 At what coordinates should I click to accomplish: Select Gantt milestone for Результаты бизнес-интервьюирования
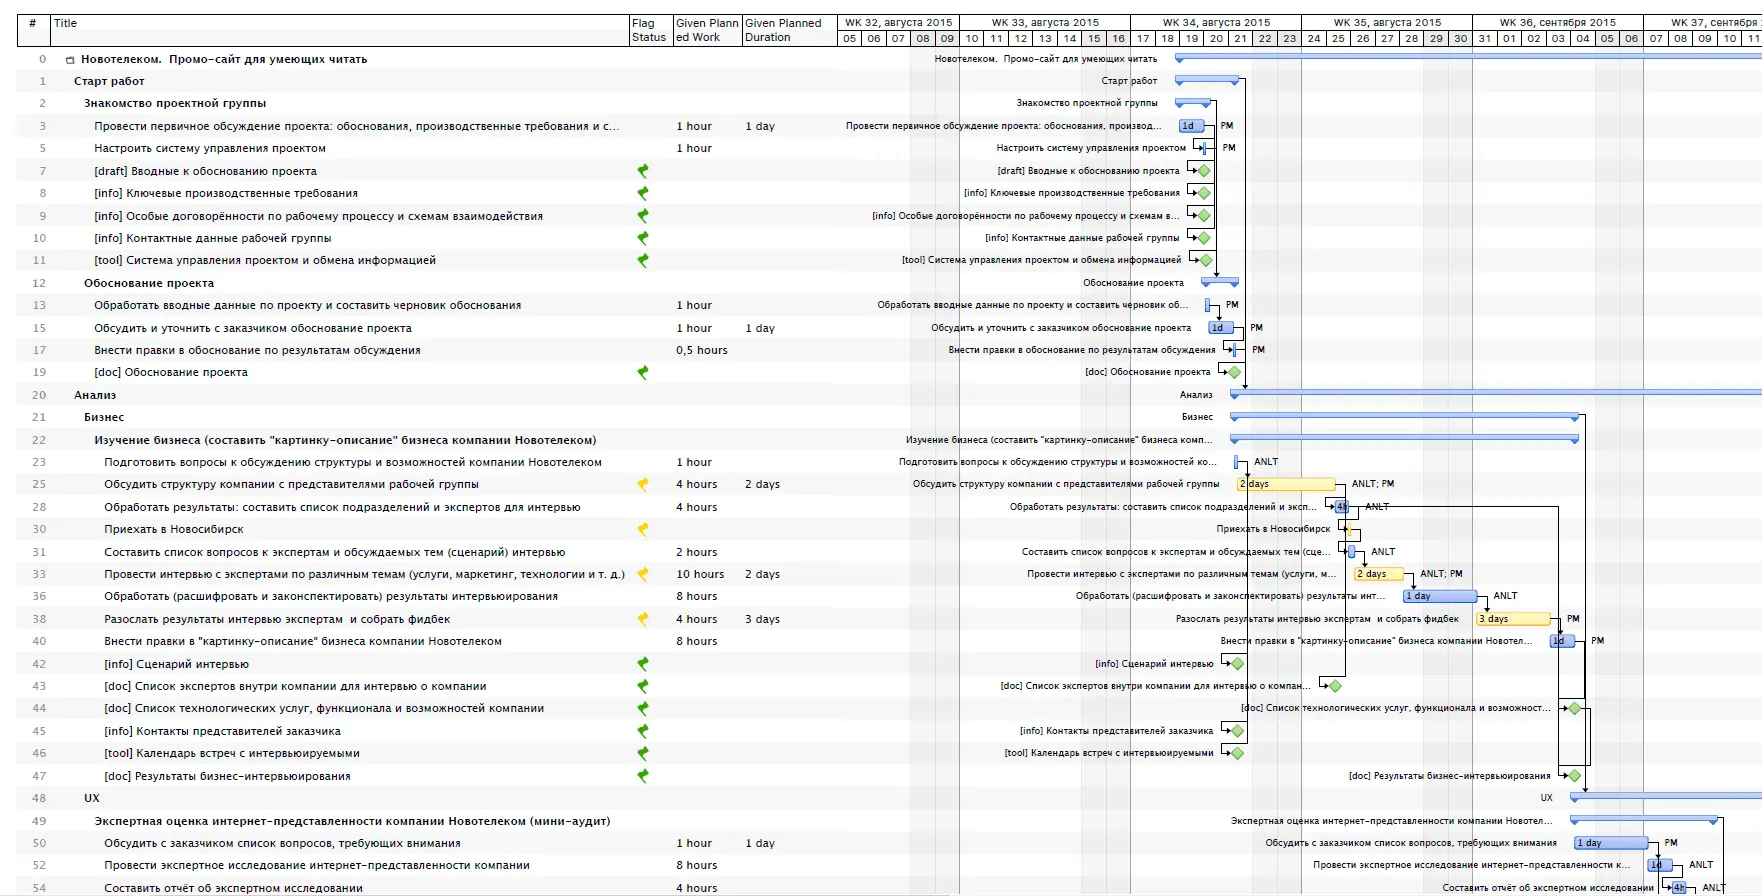click(x=1575, y=775)
